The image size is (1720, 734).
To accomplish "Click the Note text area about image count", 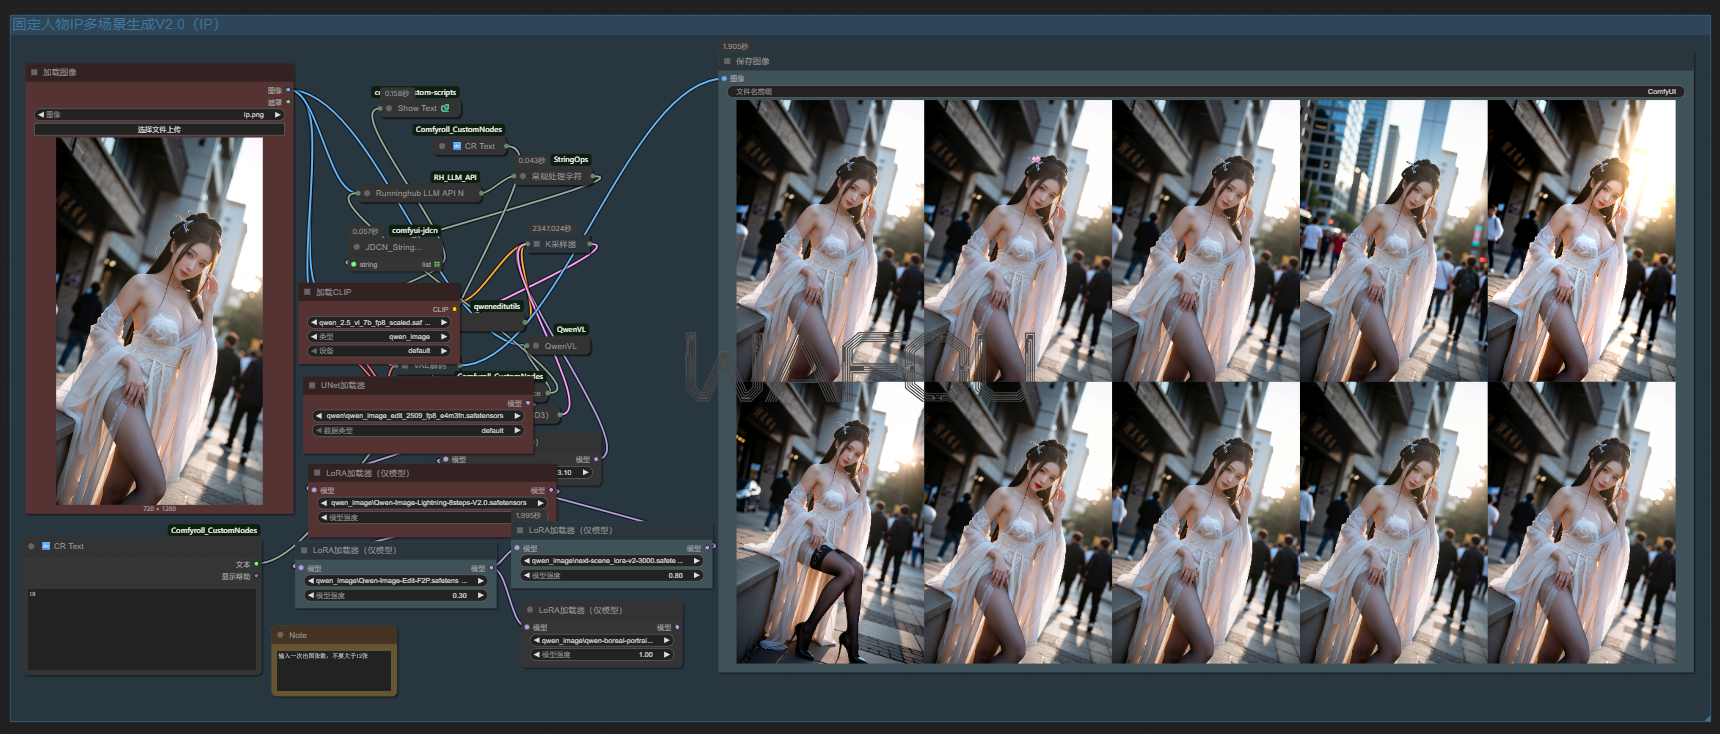I will [334, 670].
